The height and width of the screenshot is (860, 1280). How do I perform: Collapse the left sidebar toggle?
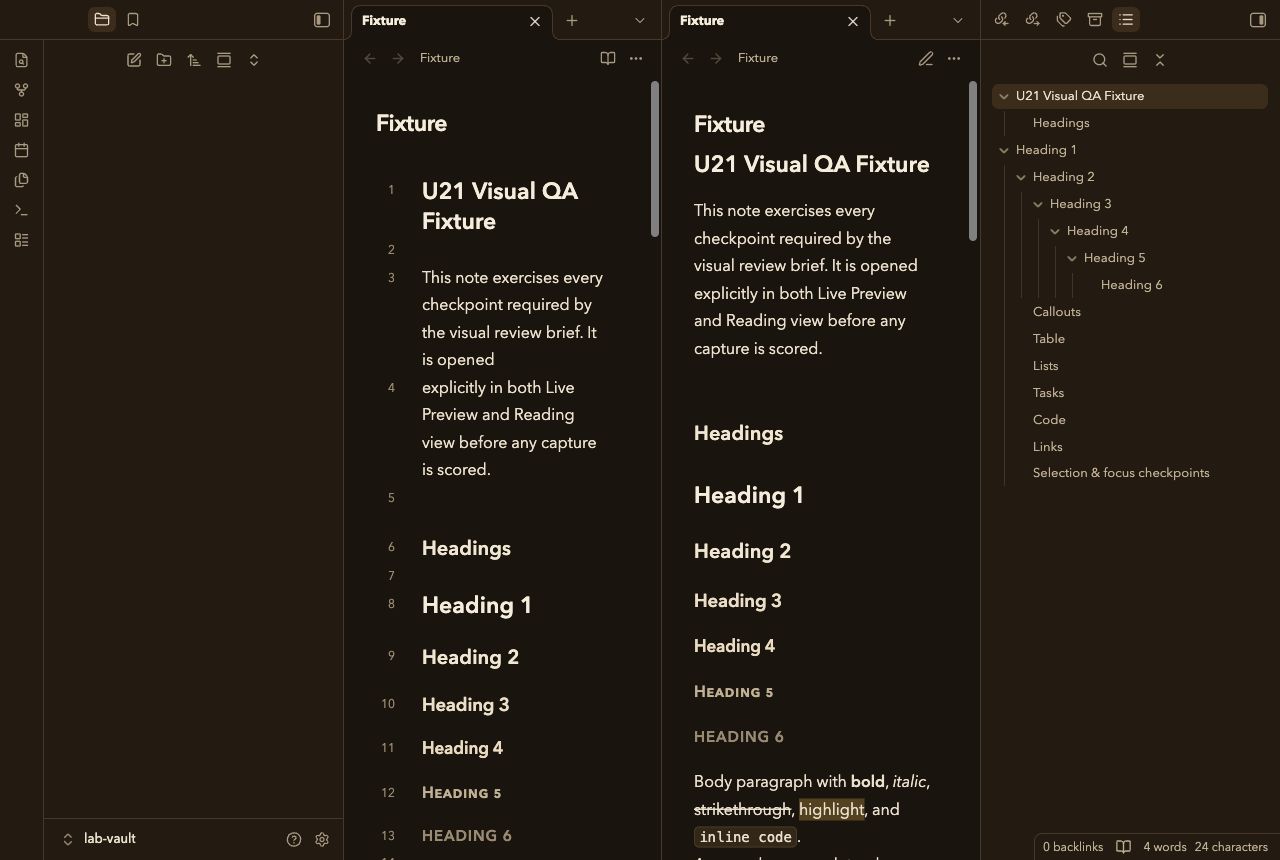pyautogui.click(x=322, y=20)
